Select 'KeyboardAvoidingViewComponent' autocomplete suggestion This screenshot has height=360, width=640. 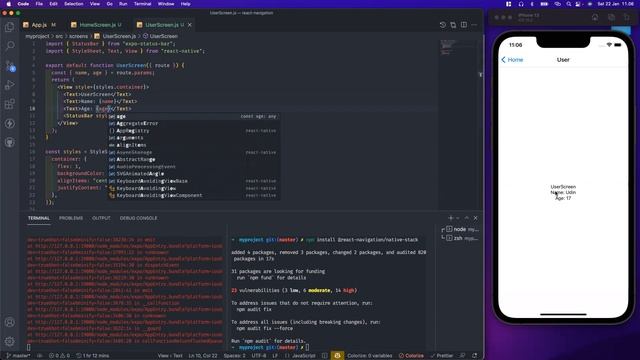(194, 195)
